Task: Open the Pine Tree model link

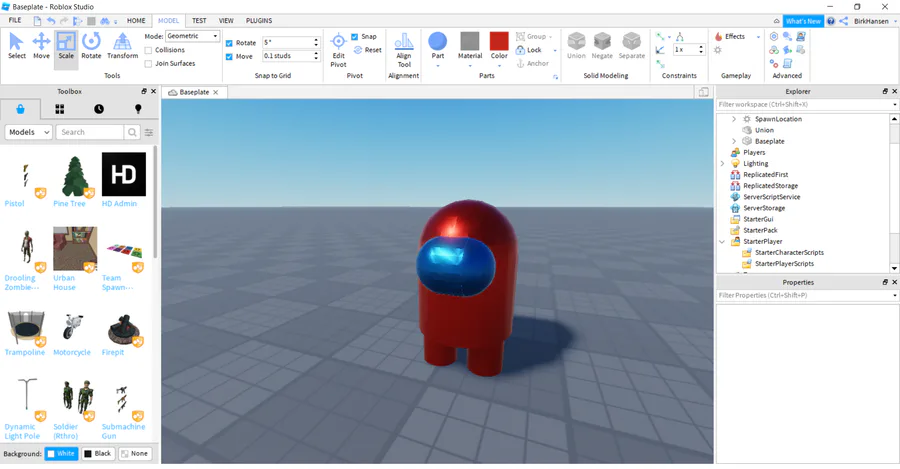Action: [x=69, y=204]
